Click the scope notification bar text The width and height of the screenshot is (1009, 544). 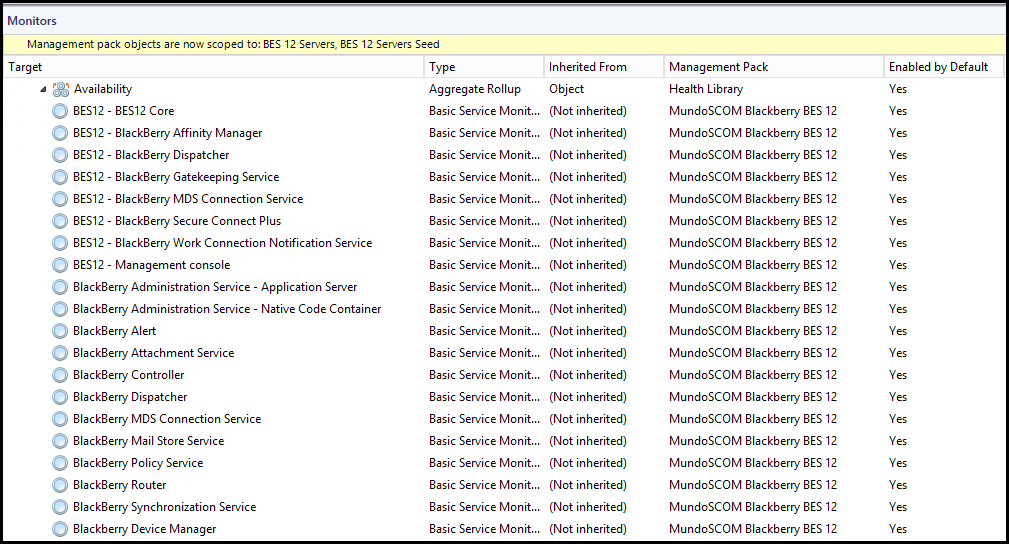(233, 44)
